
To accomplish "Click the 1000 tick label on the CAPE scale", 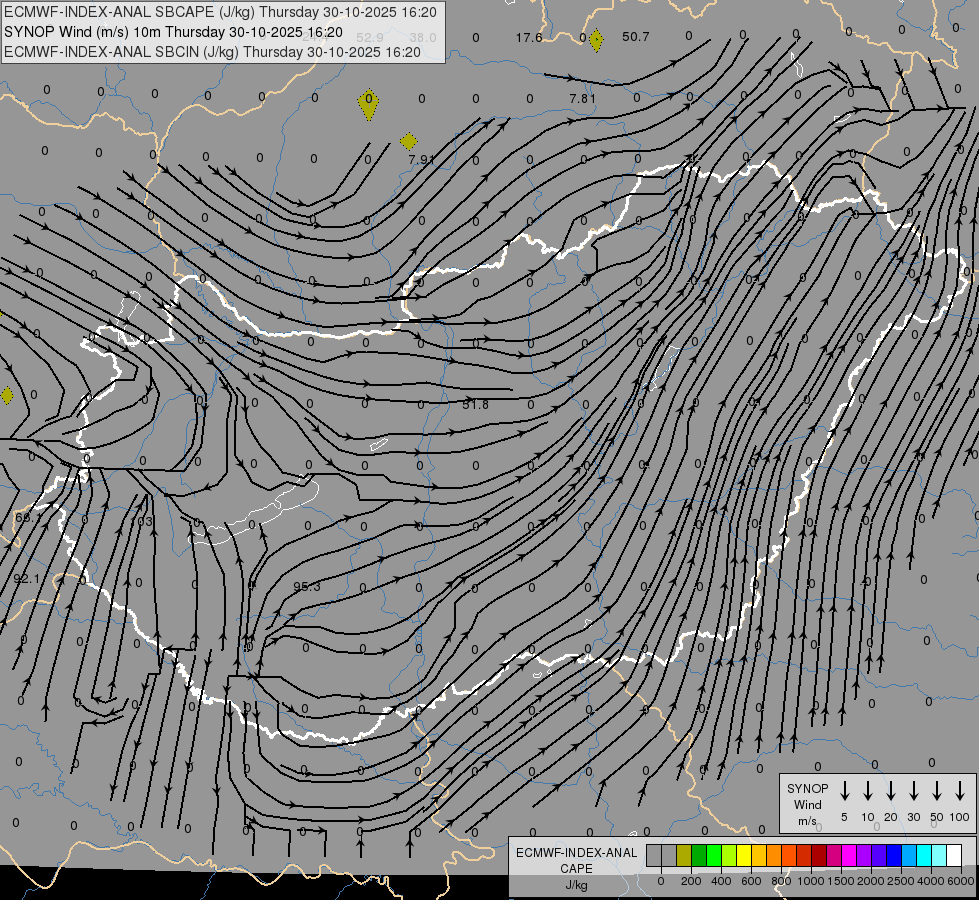I will pyautogui.click(x=811, y=881).
